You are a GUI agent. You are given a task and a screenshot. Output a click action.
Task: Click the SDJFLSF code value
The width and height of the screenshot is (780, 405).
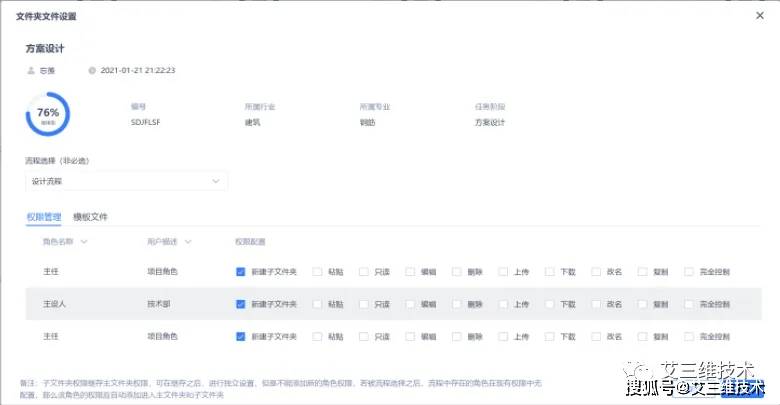[146, 122]
